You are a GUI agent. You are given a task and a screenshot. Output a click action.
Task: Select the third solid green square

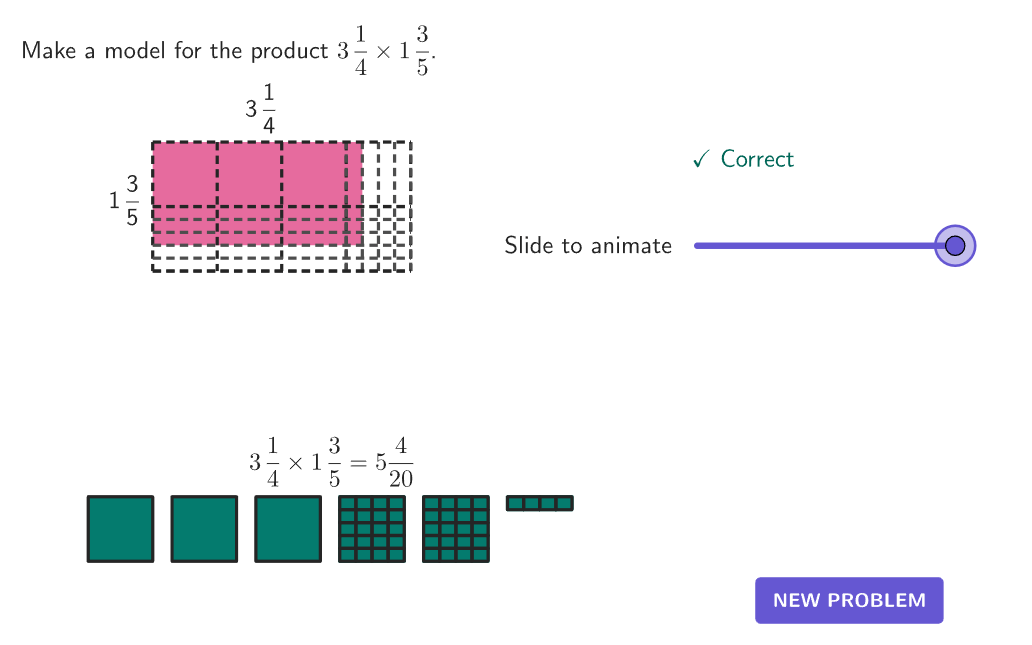[x=288, y=529]
